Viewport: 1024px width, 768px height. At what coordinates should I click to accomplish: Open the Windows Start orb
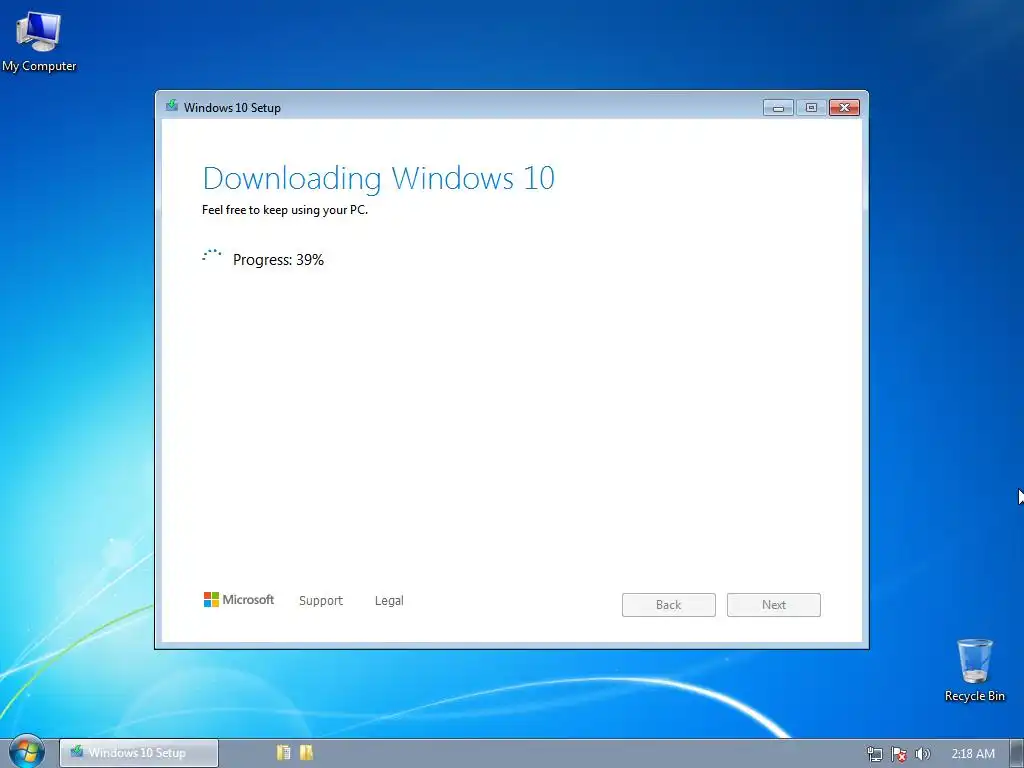(27, 752)
